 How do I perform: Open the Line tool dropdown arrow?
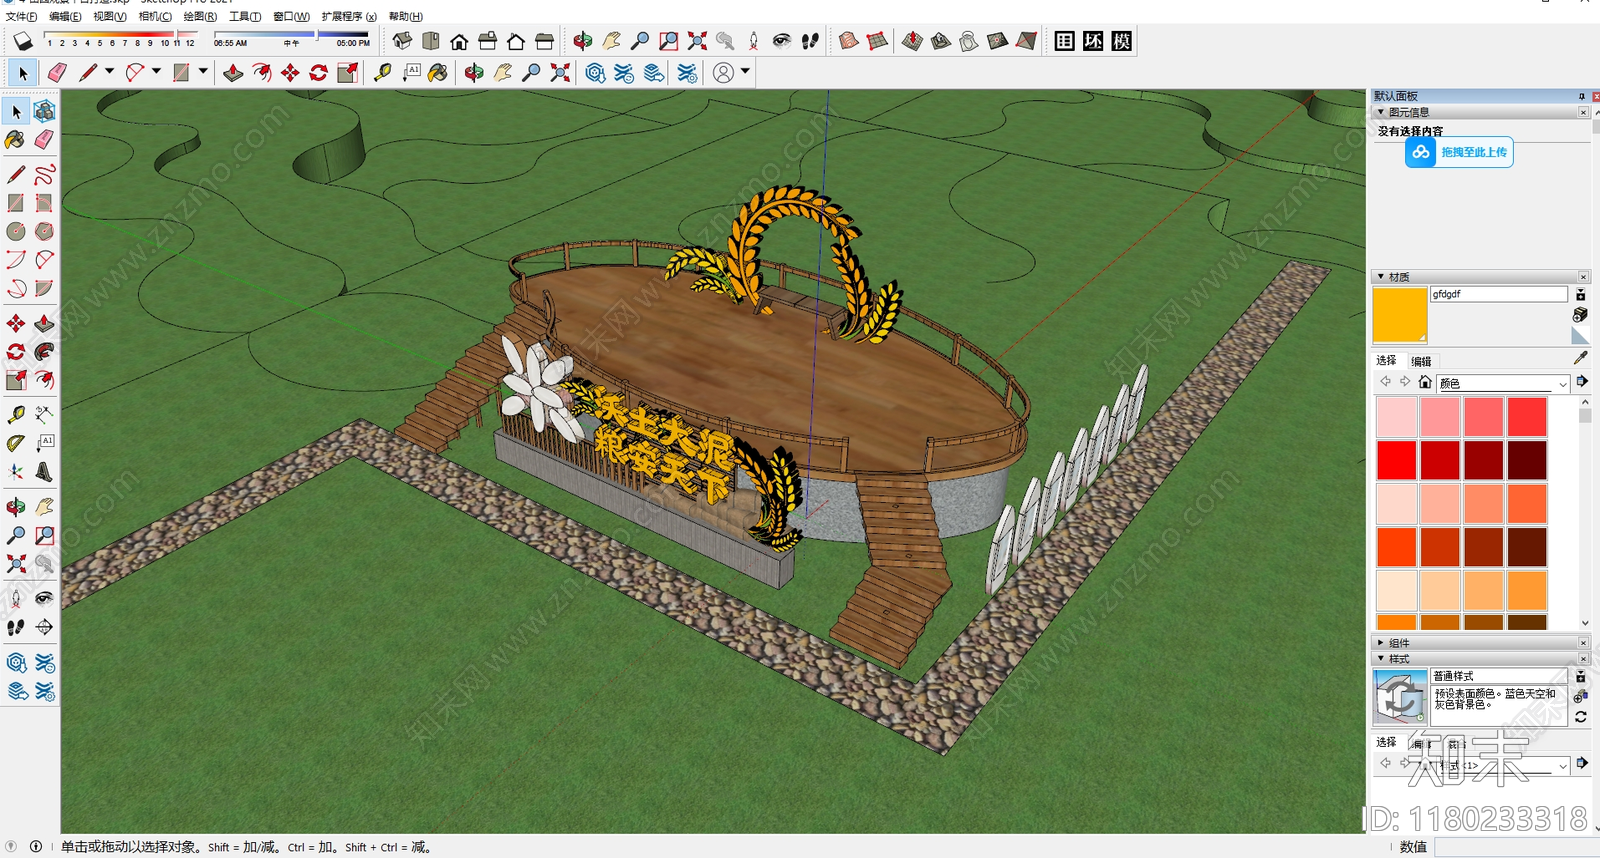click(x=109, y=72)
